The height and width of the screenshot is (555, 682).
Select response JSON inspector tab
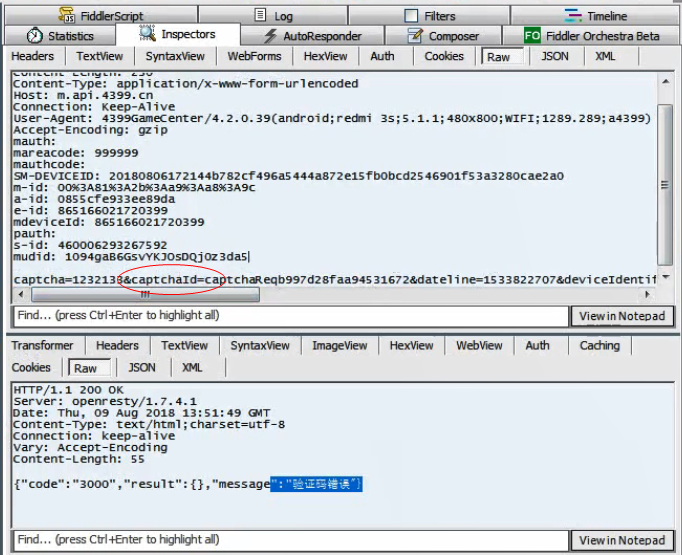pos(142,368)
